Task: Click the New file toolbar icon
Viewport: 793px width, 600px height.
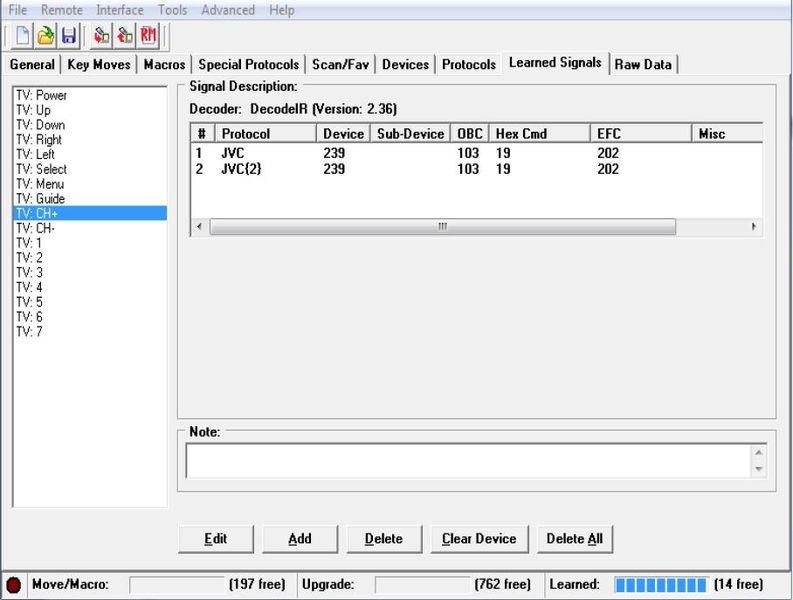Action: pyautogui.click(x=23, y=36)
